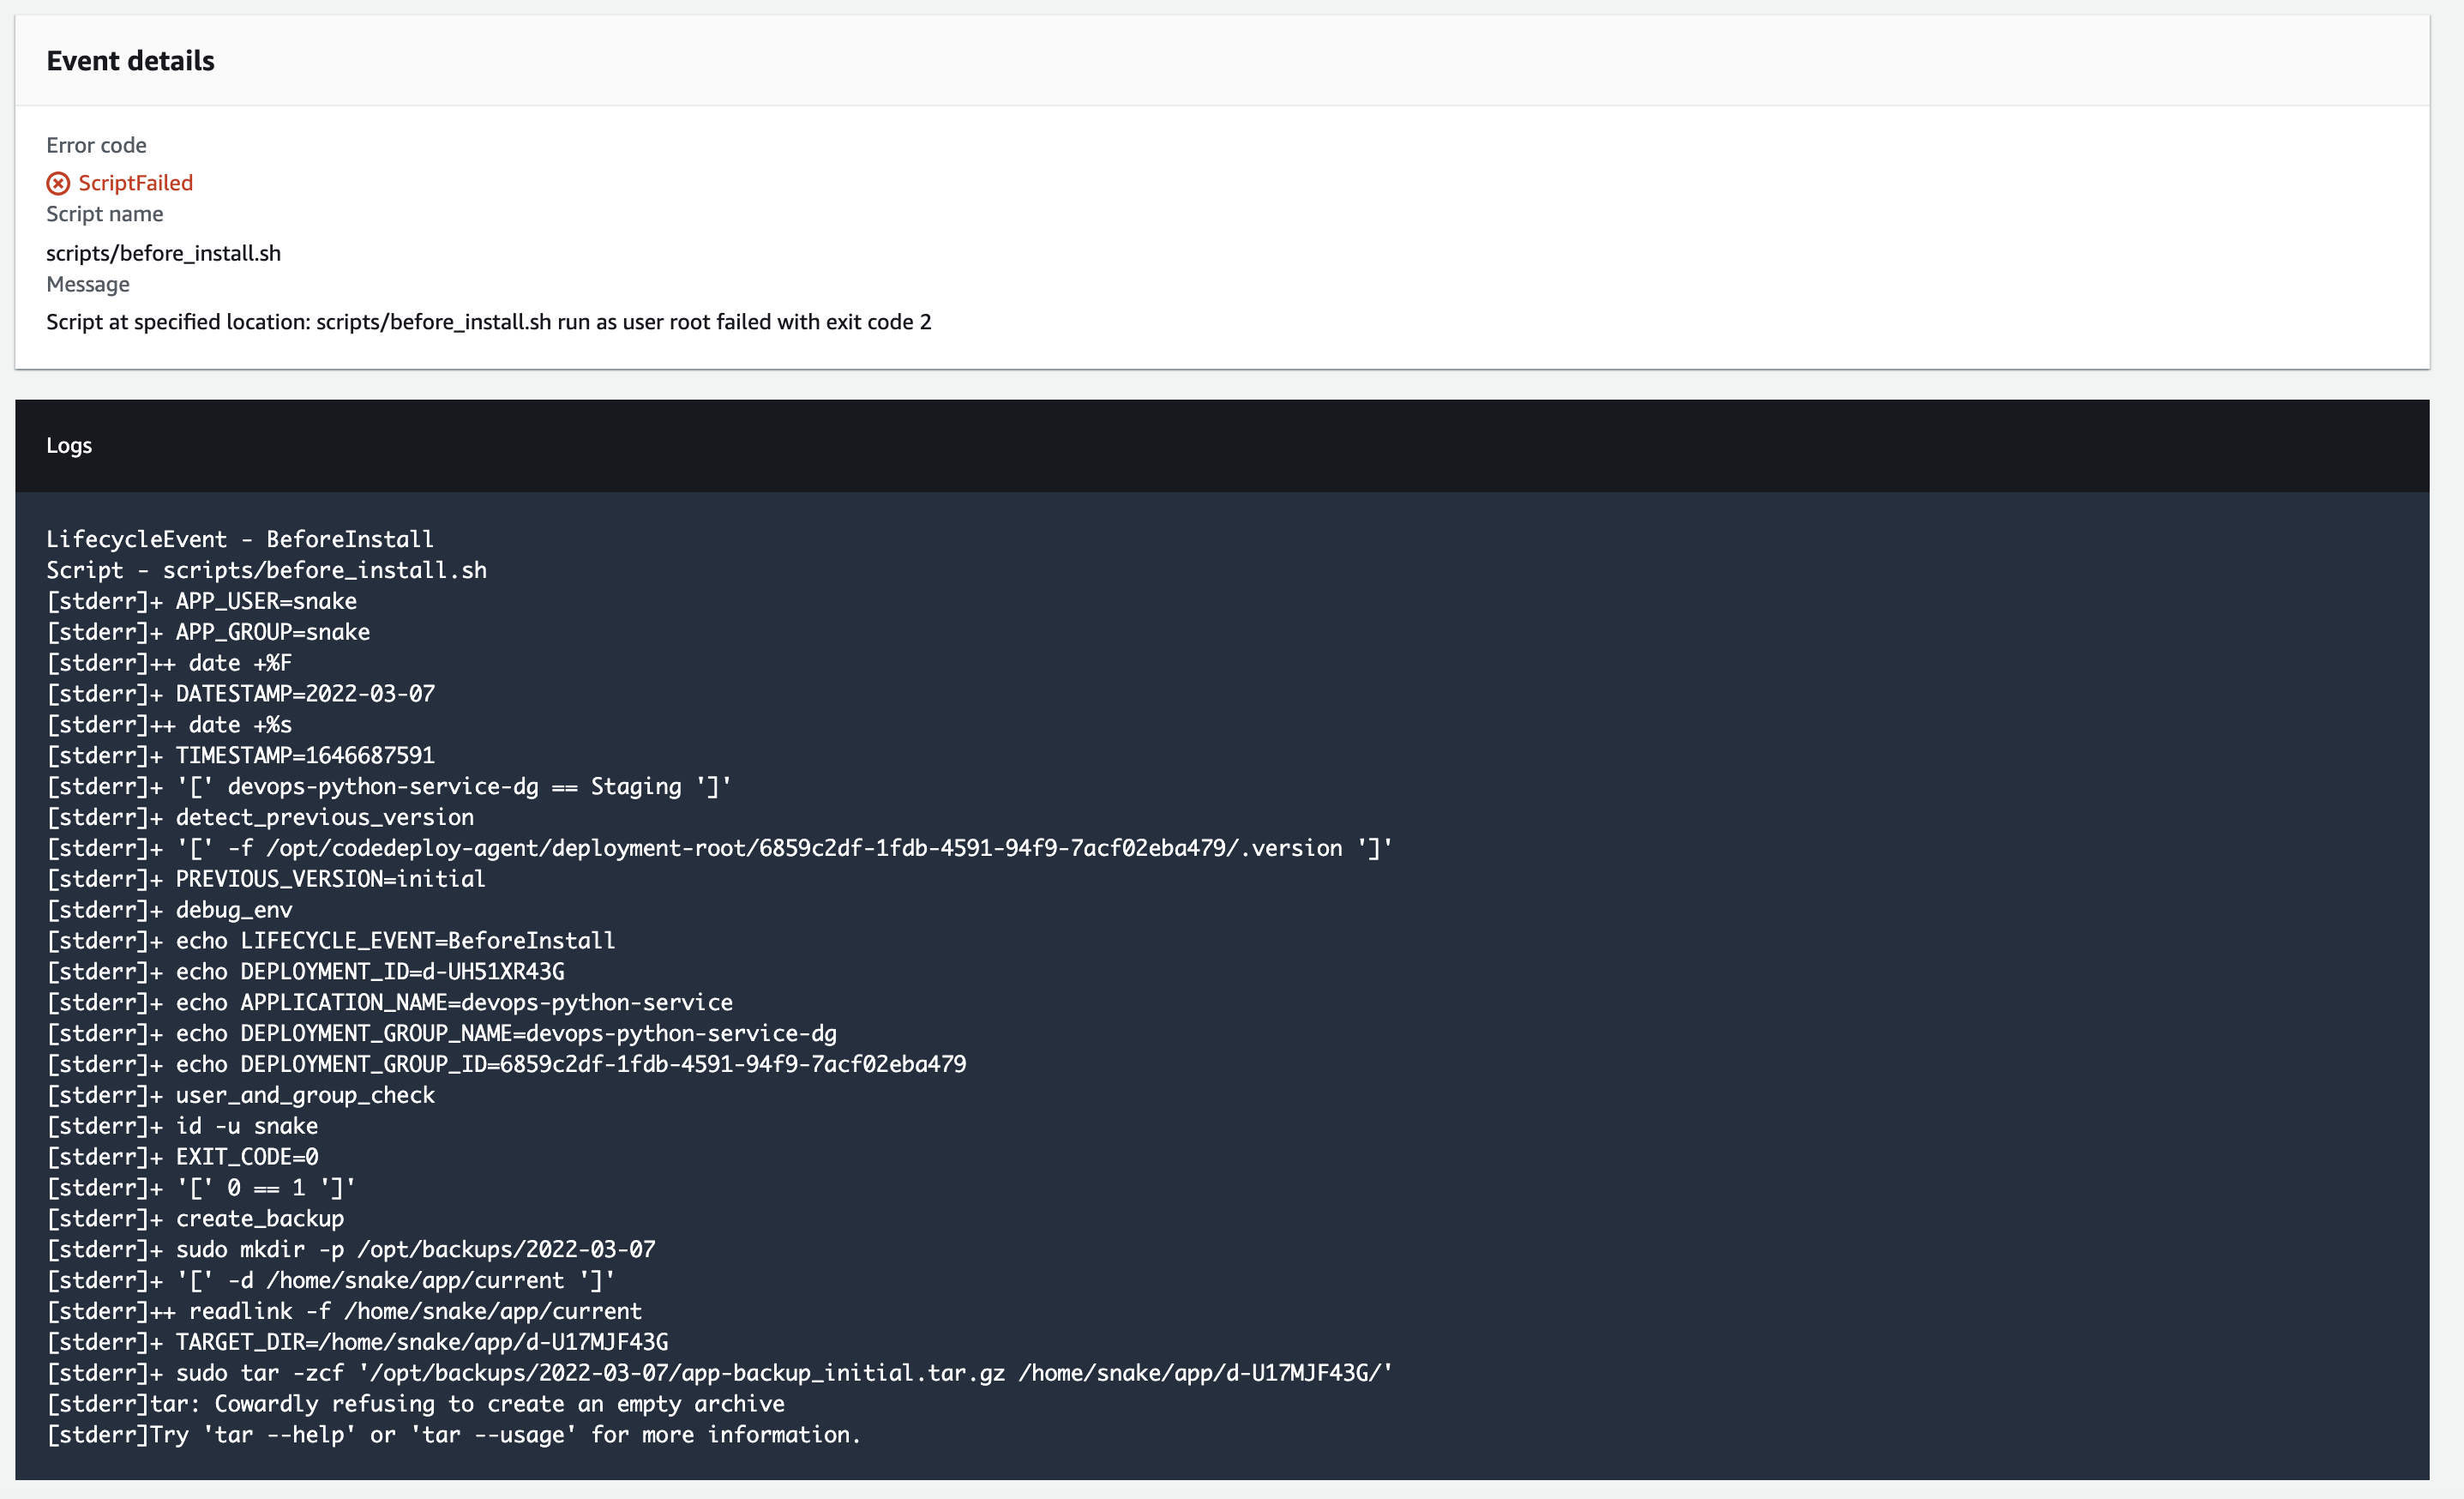Image resolution: width=2464 pixels, height=1499 pixels.
Task: Click the Script name label
Action: point(104,214)
